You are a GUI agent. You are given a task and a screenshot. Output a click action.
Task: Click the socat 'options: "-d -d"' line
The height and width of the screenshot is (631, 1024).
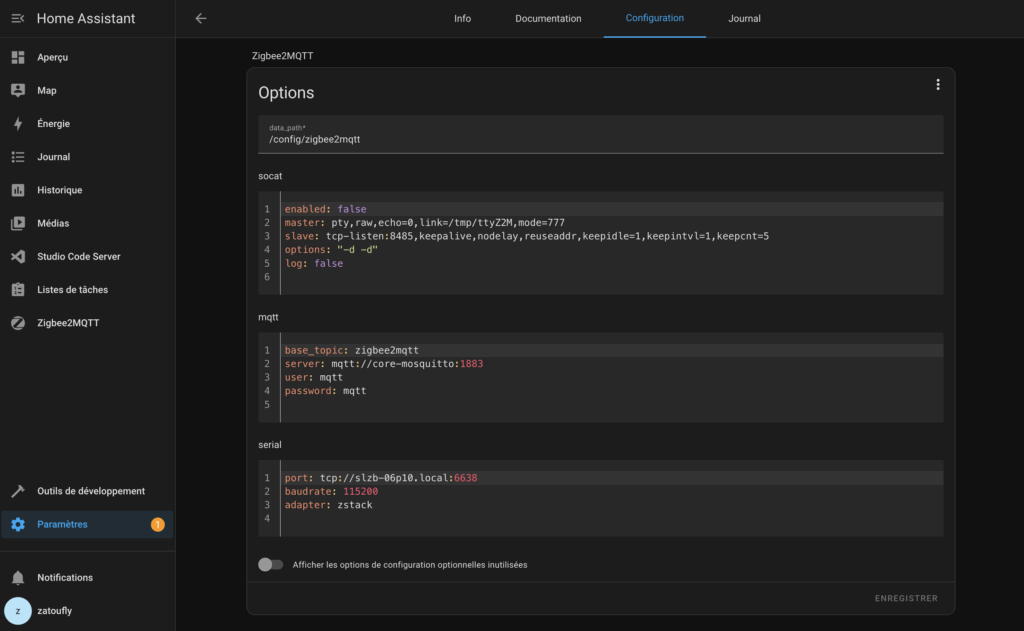coord(612,250)
